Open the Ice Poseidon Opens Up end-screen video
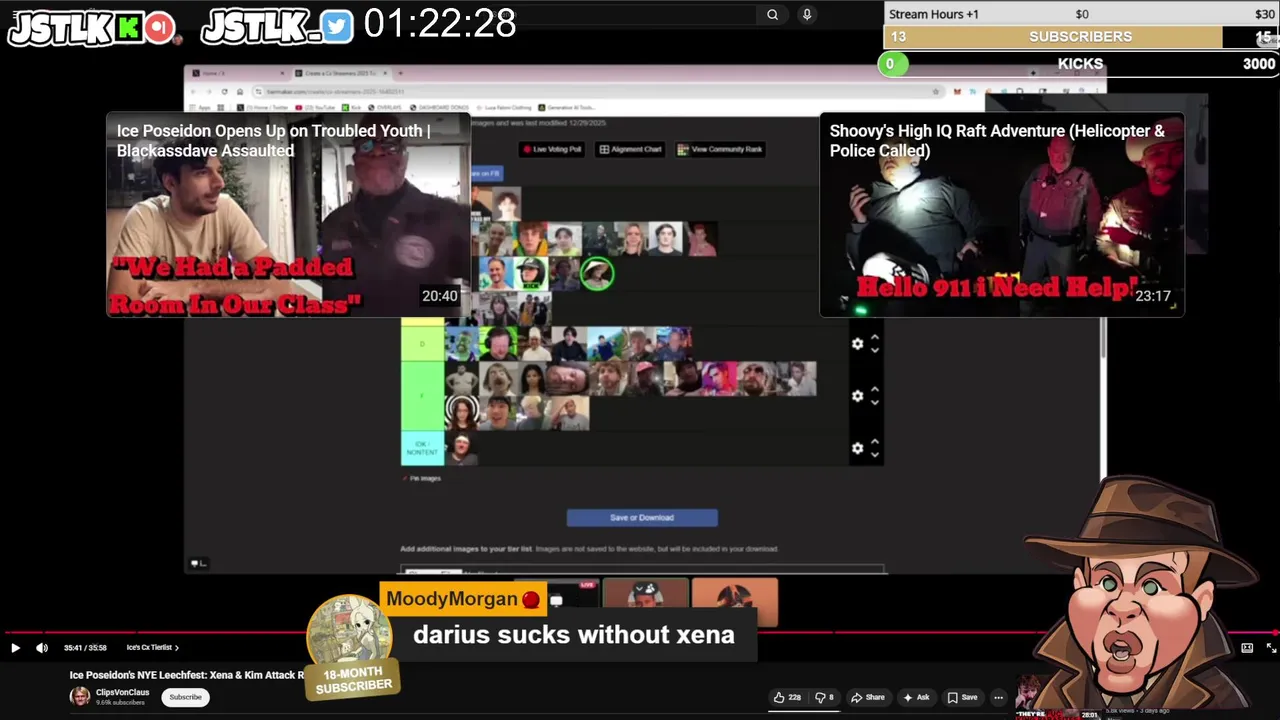This screenshot has height=720, width=1280. tap(288, 214)
